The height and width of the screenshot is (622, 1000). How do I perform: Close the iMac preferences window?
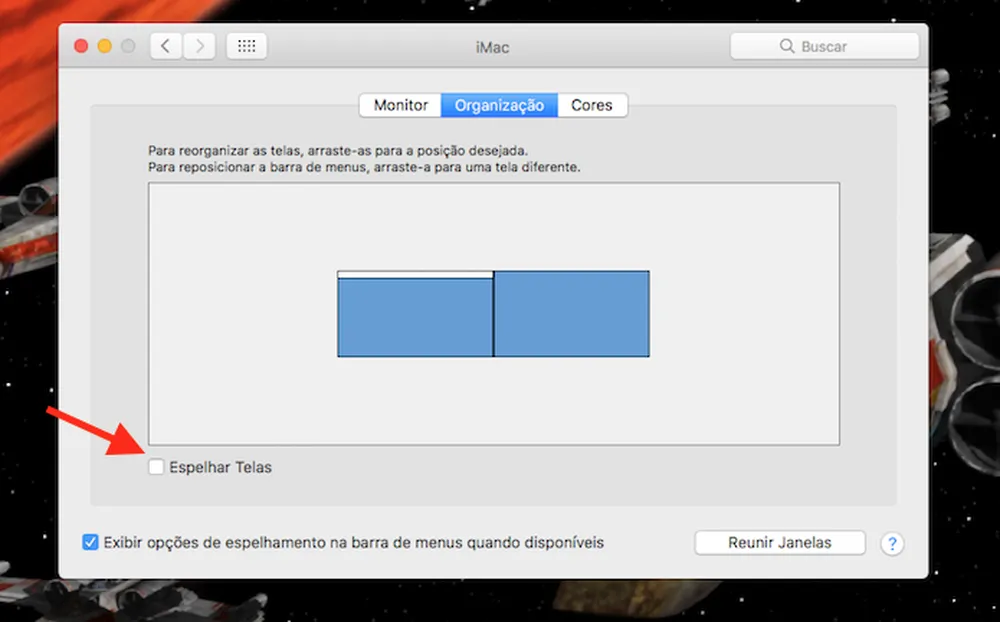[81, 46]
